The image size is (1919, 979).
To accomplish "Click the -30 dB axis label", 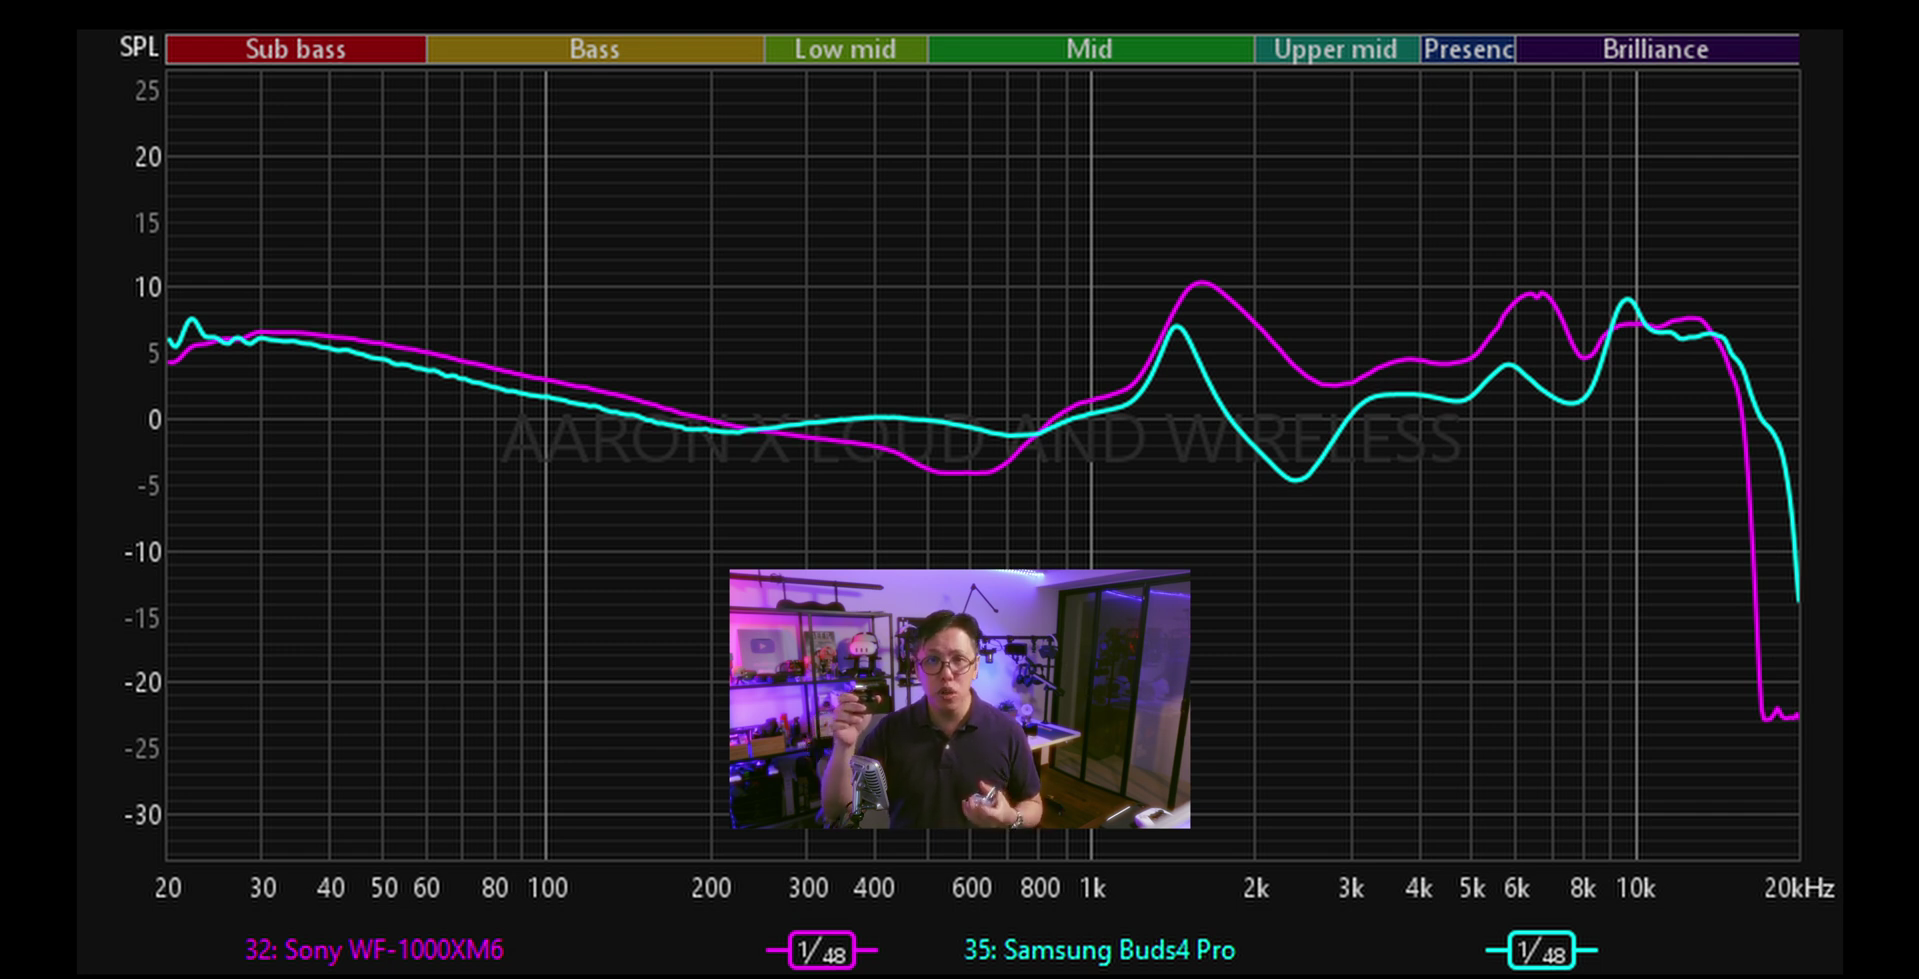I will pyautogui.click(x=142, y=815).
